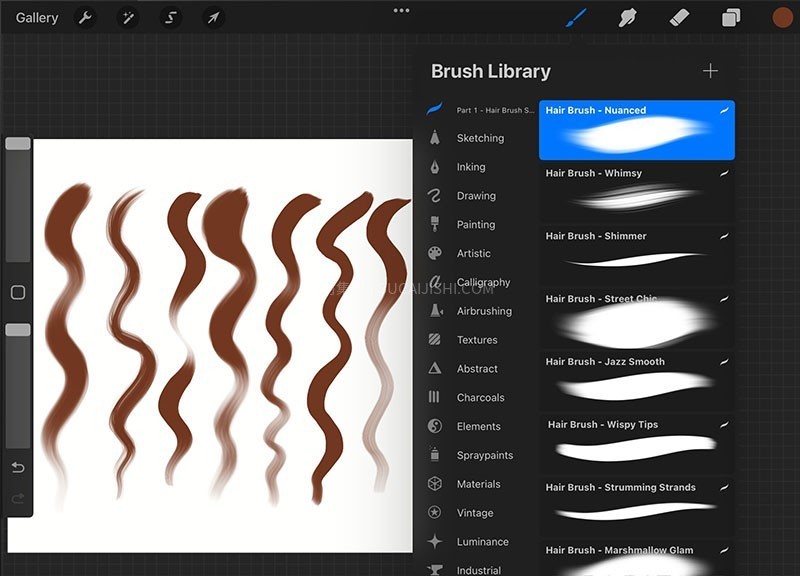Click the Sketching pencil icon

[x=435, y=137]
